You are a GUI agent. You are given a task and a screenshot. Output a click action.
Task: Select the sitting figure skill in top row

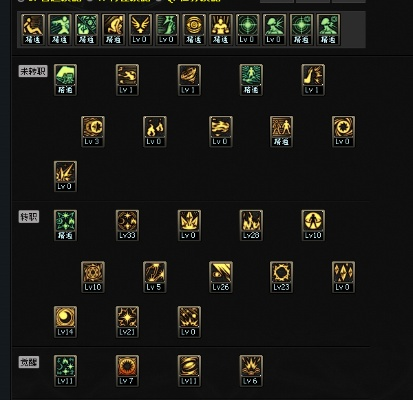pos(33,29)
